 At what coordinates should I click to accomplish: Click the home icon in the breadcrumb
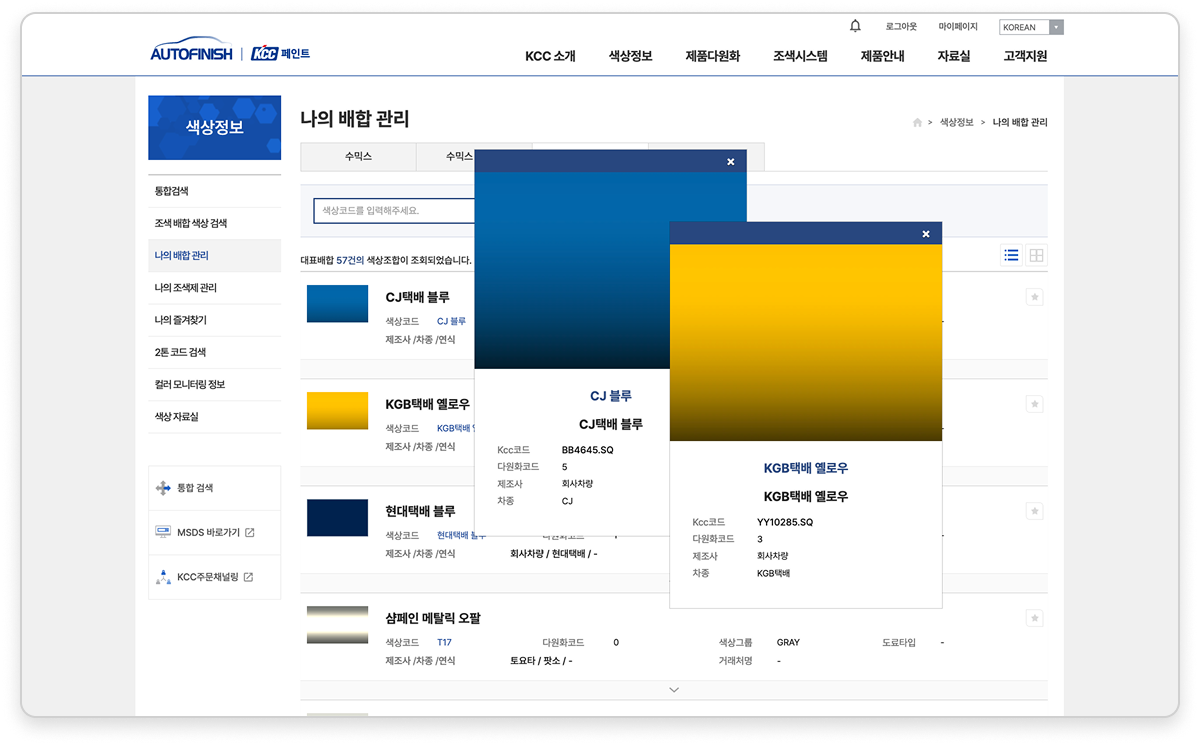tap(917, 122)
